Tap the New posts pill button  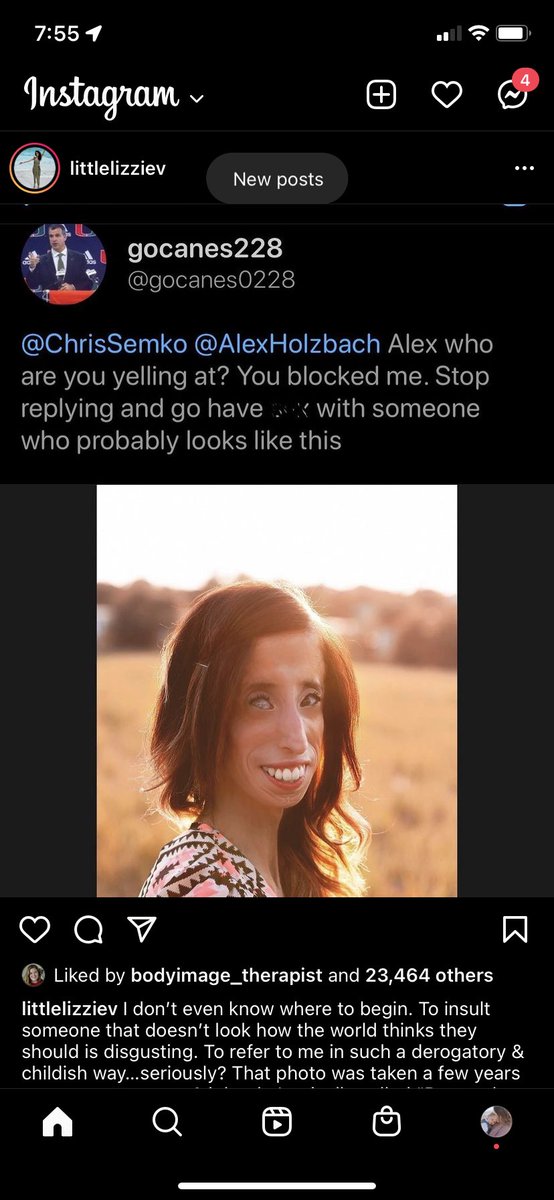[277, 179]
